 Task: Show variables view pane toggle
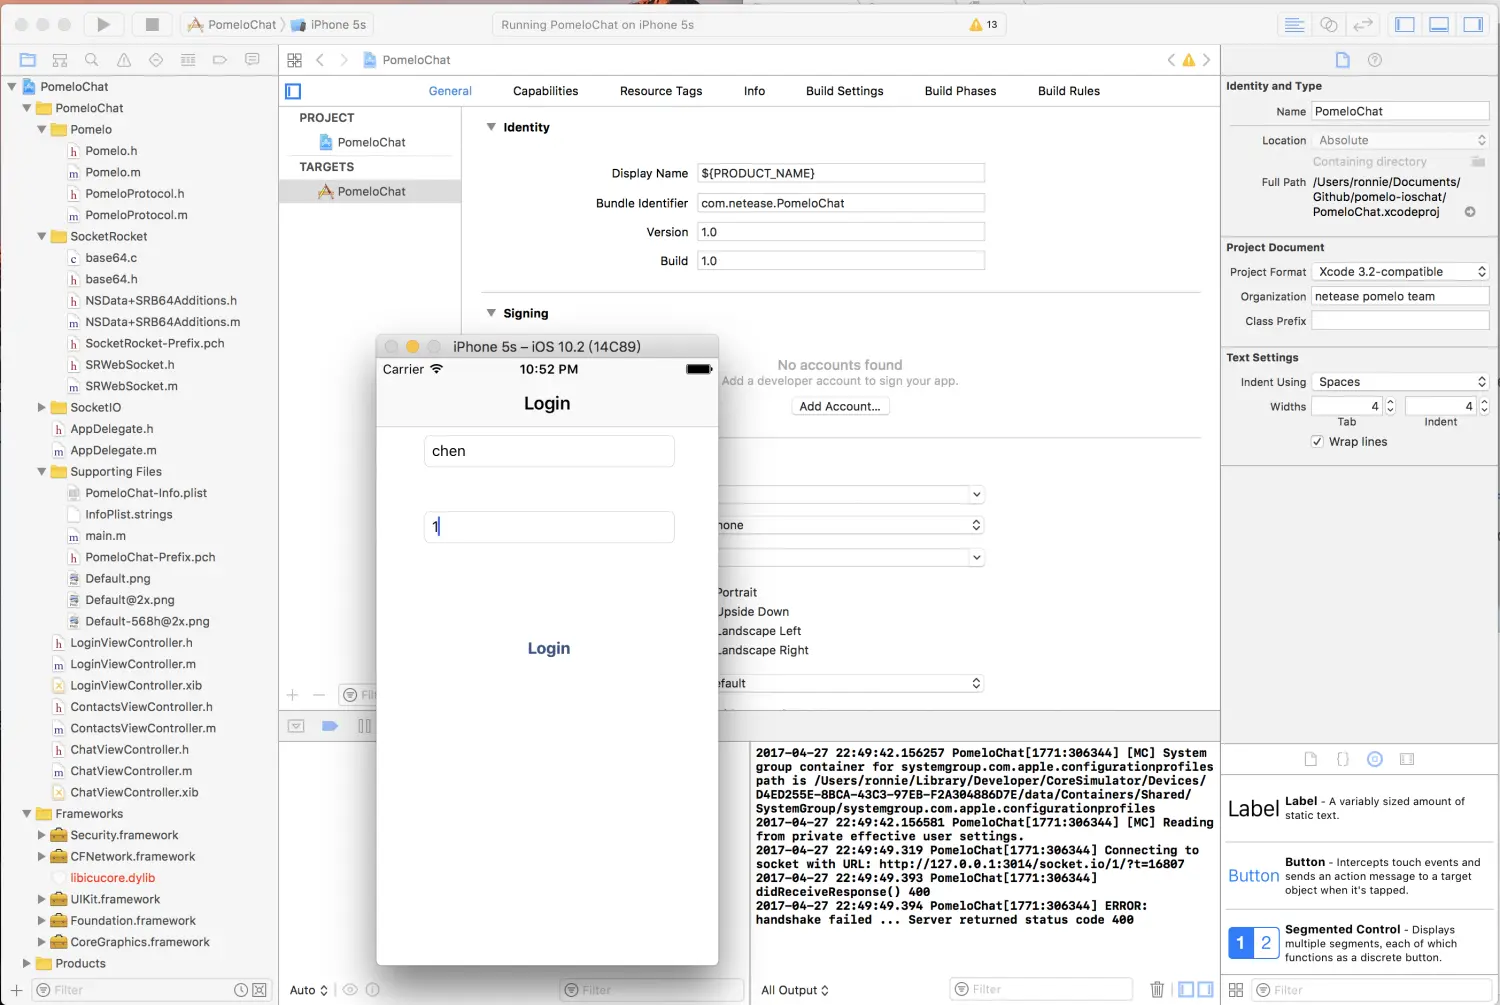(1186, 989)
